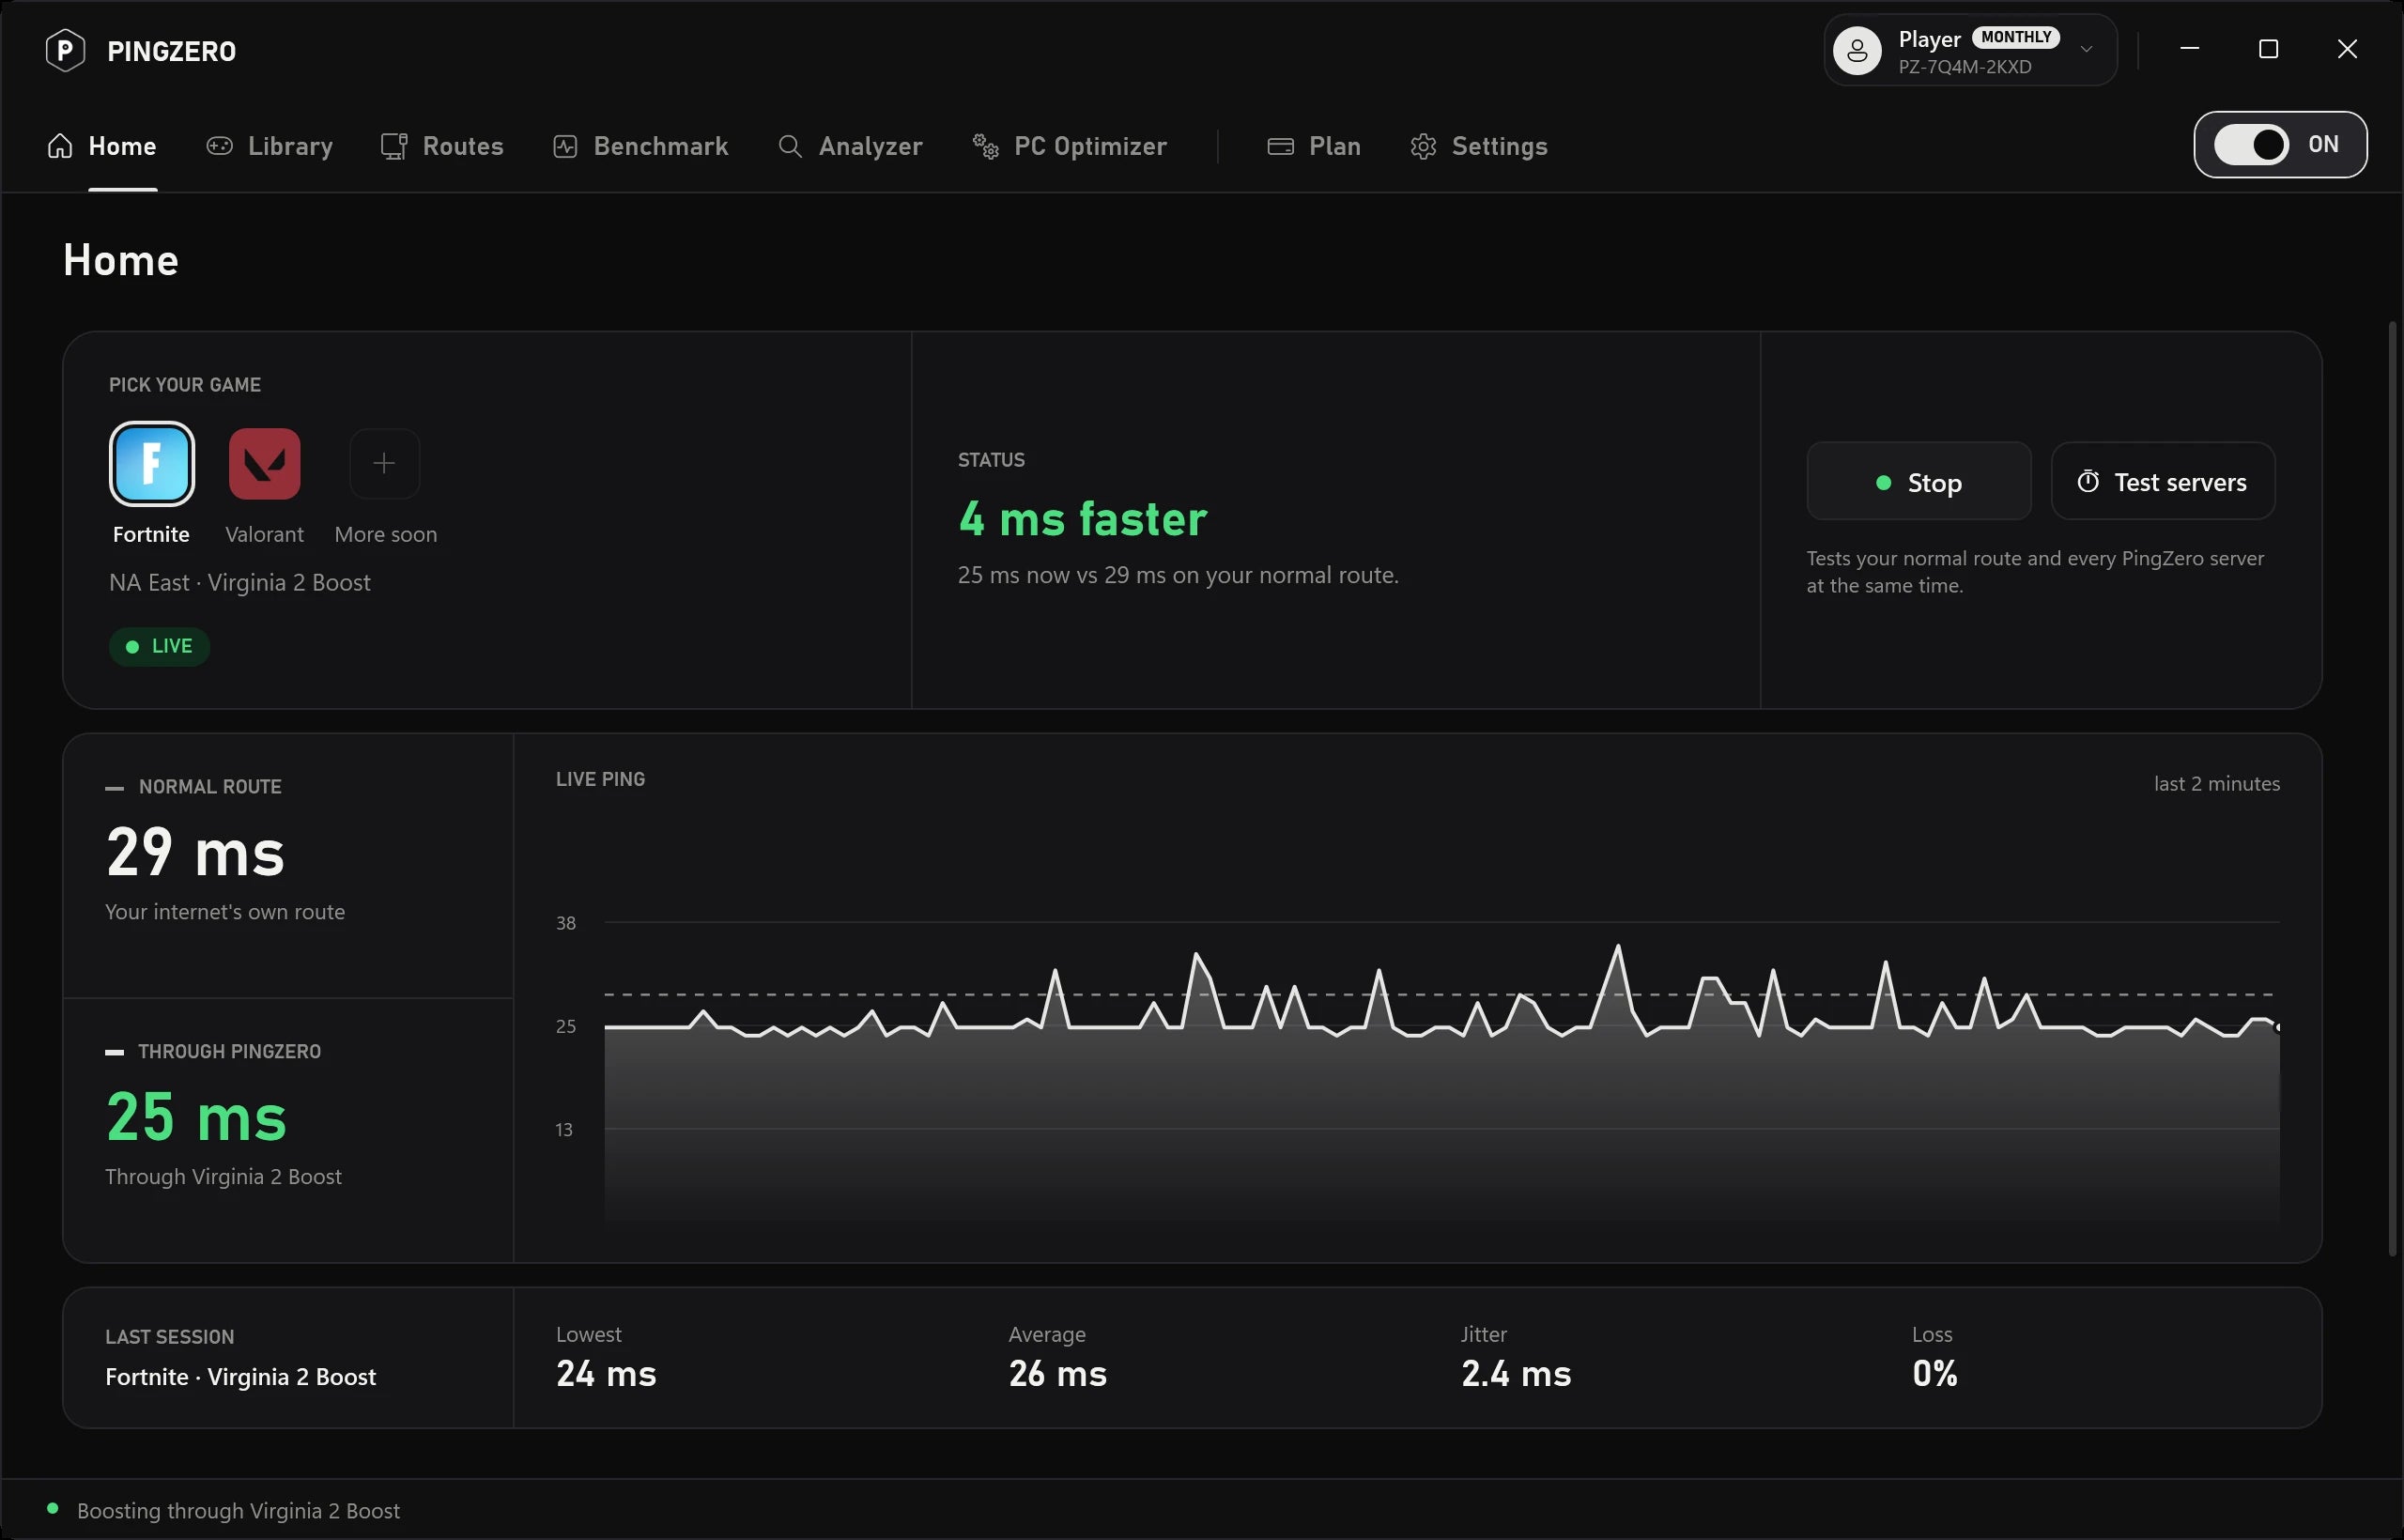Open the Analyzer tab
This screenshot has height=1540, width=2404.
pyautogui.click(x=850, y=146)
